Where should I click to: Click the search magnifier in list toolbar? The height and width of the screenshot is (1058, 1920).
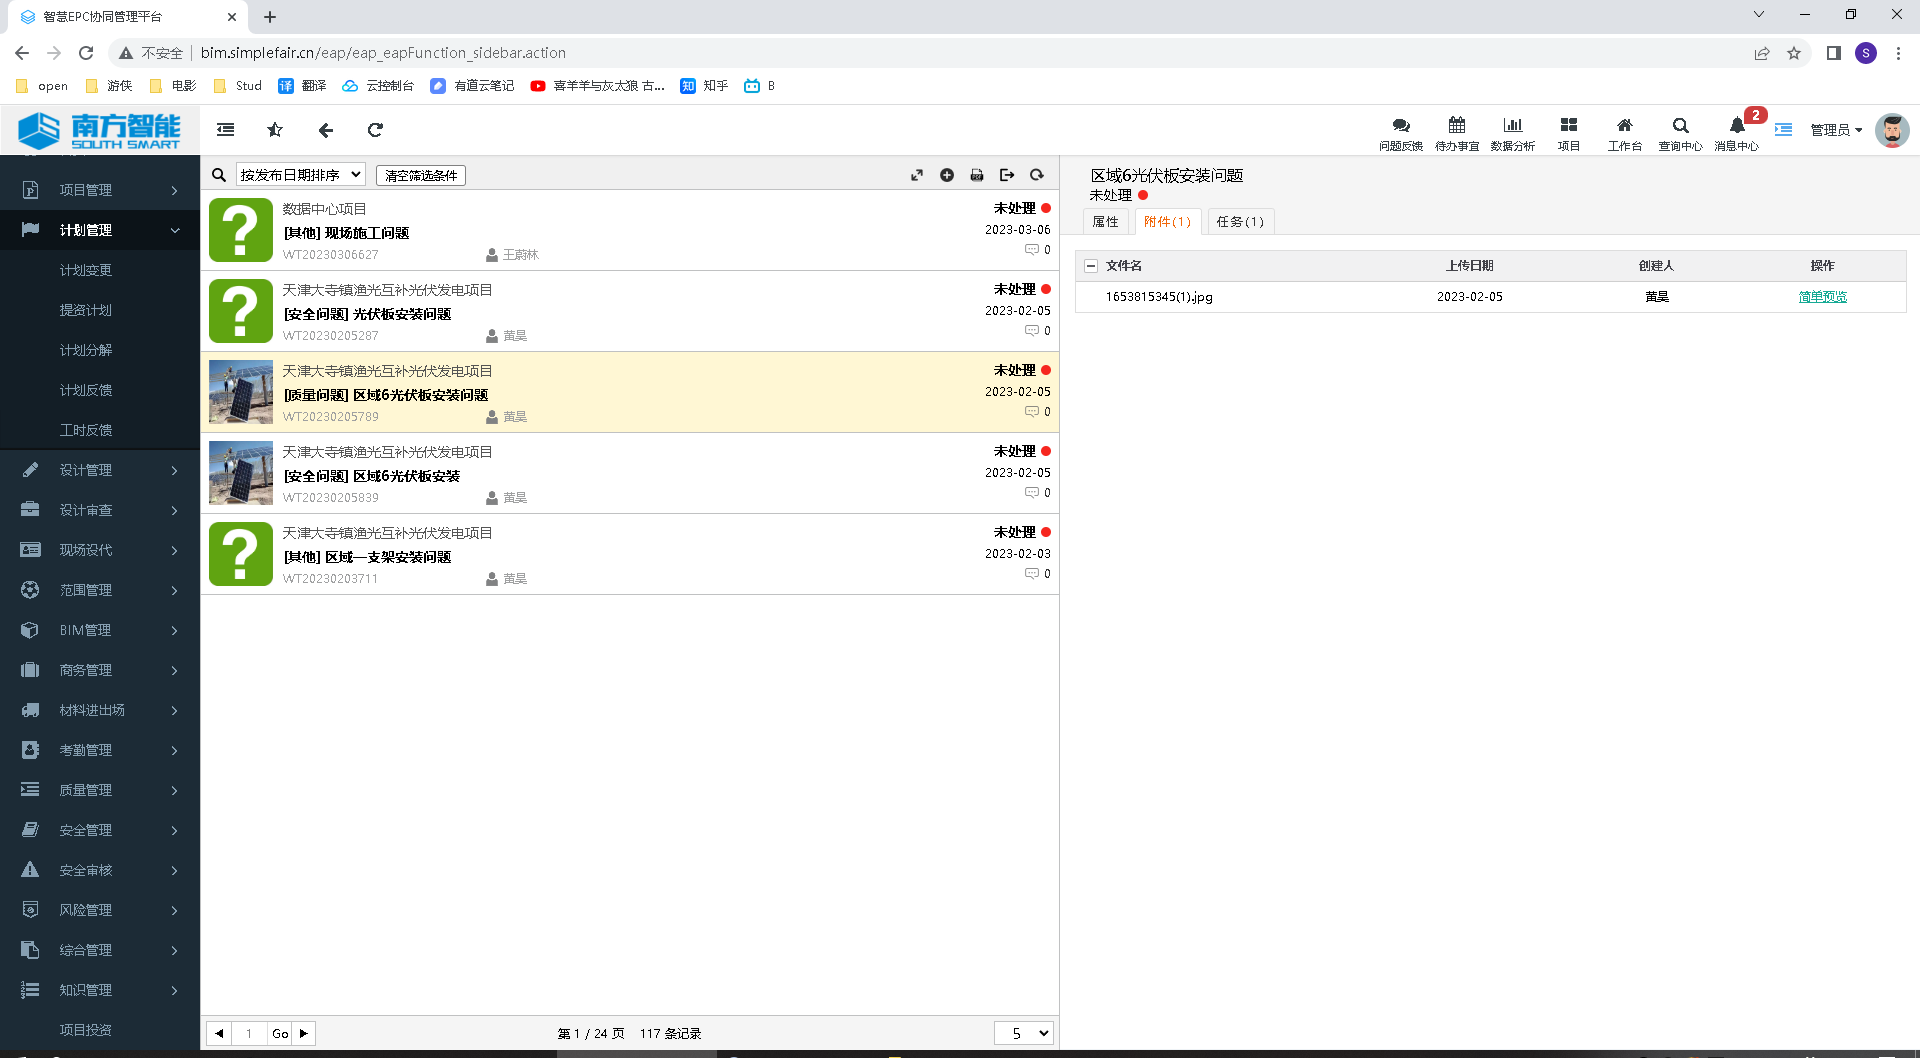tap(219, 175)
